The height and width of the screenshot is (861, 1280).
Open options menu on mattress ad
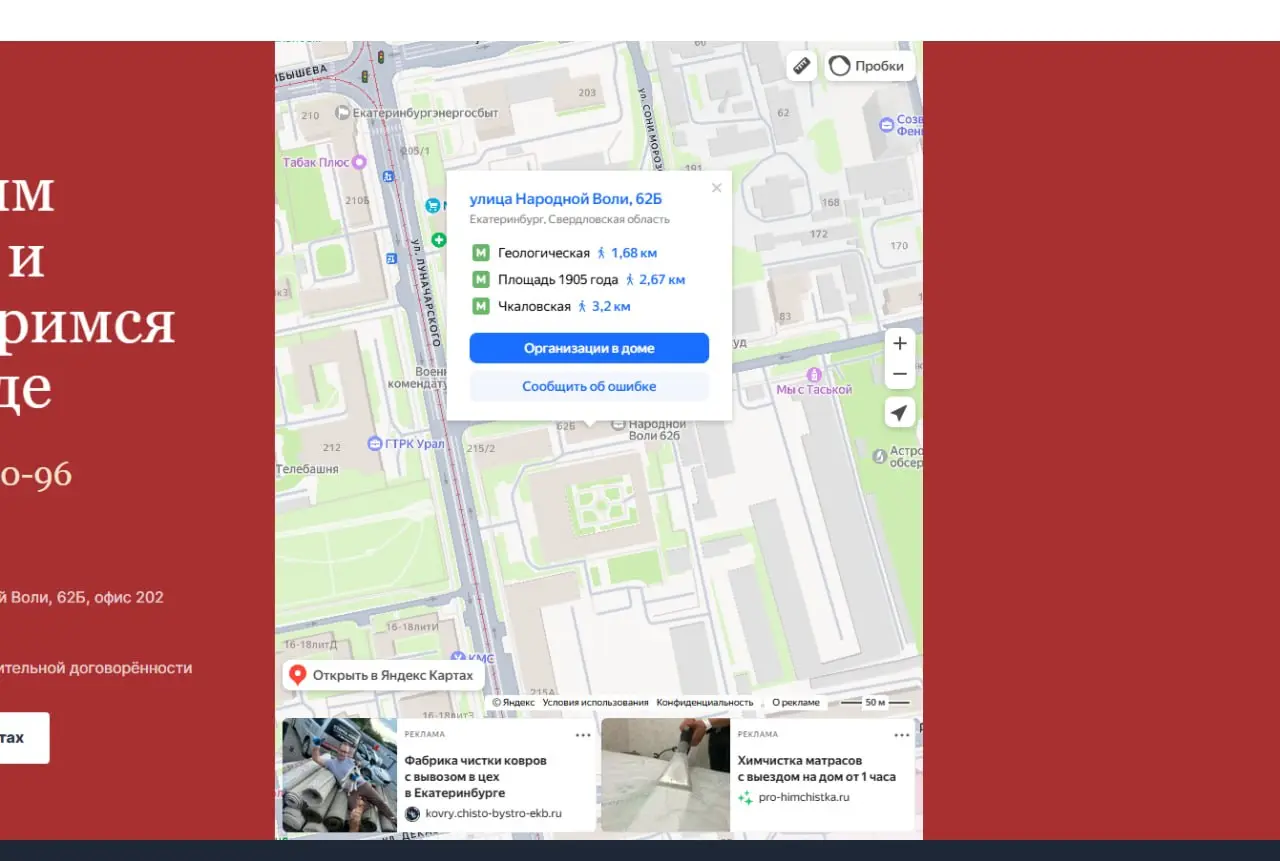(902, 735)
